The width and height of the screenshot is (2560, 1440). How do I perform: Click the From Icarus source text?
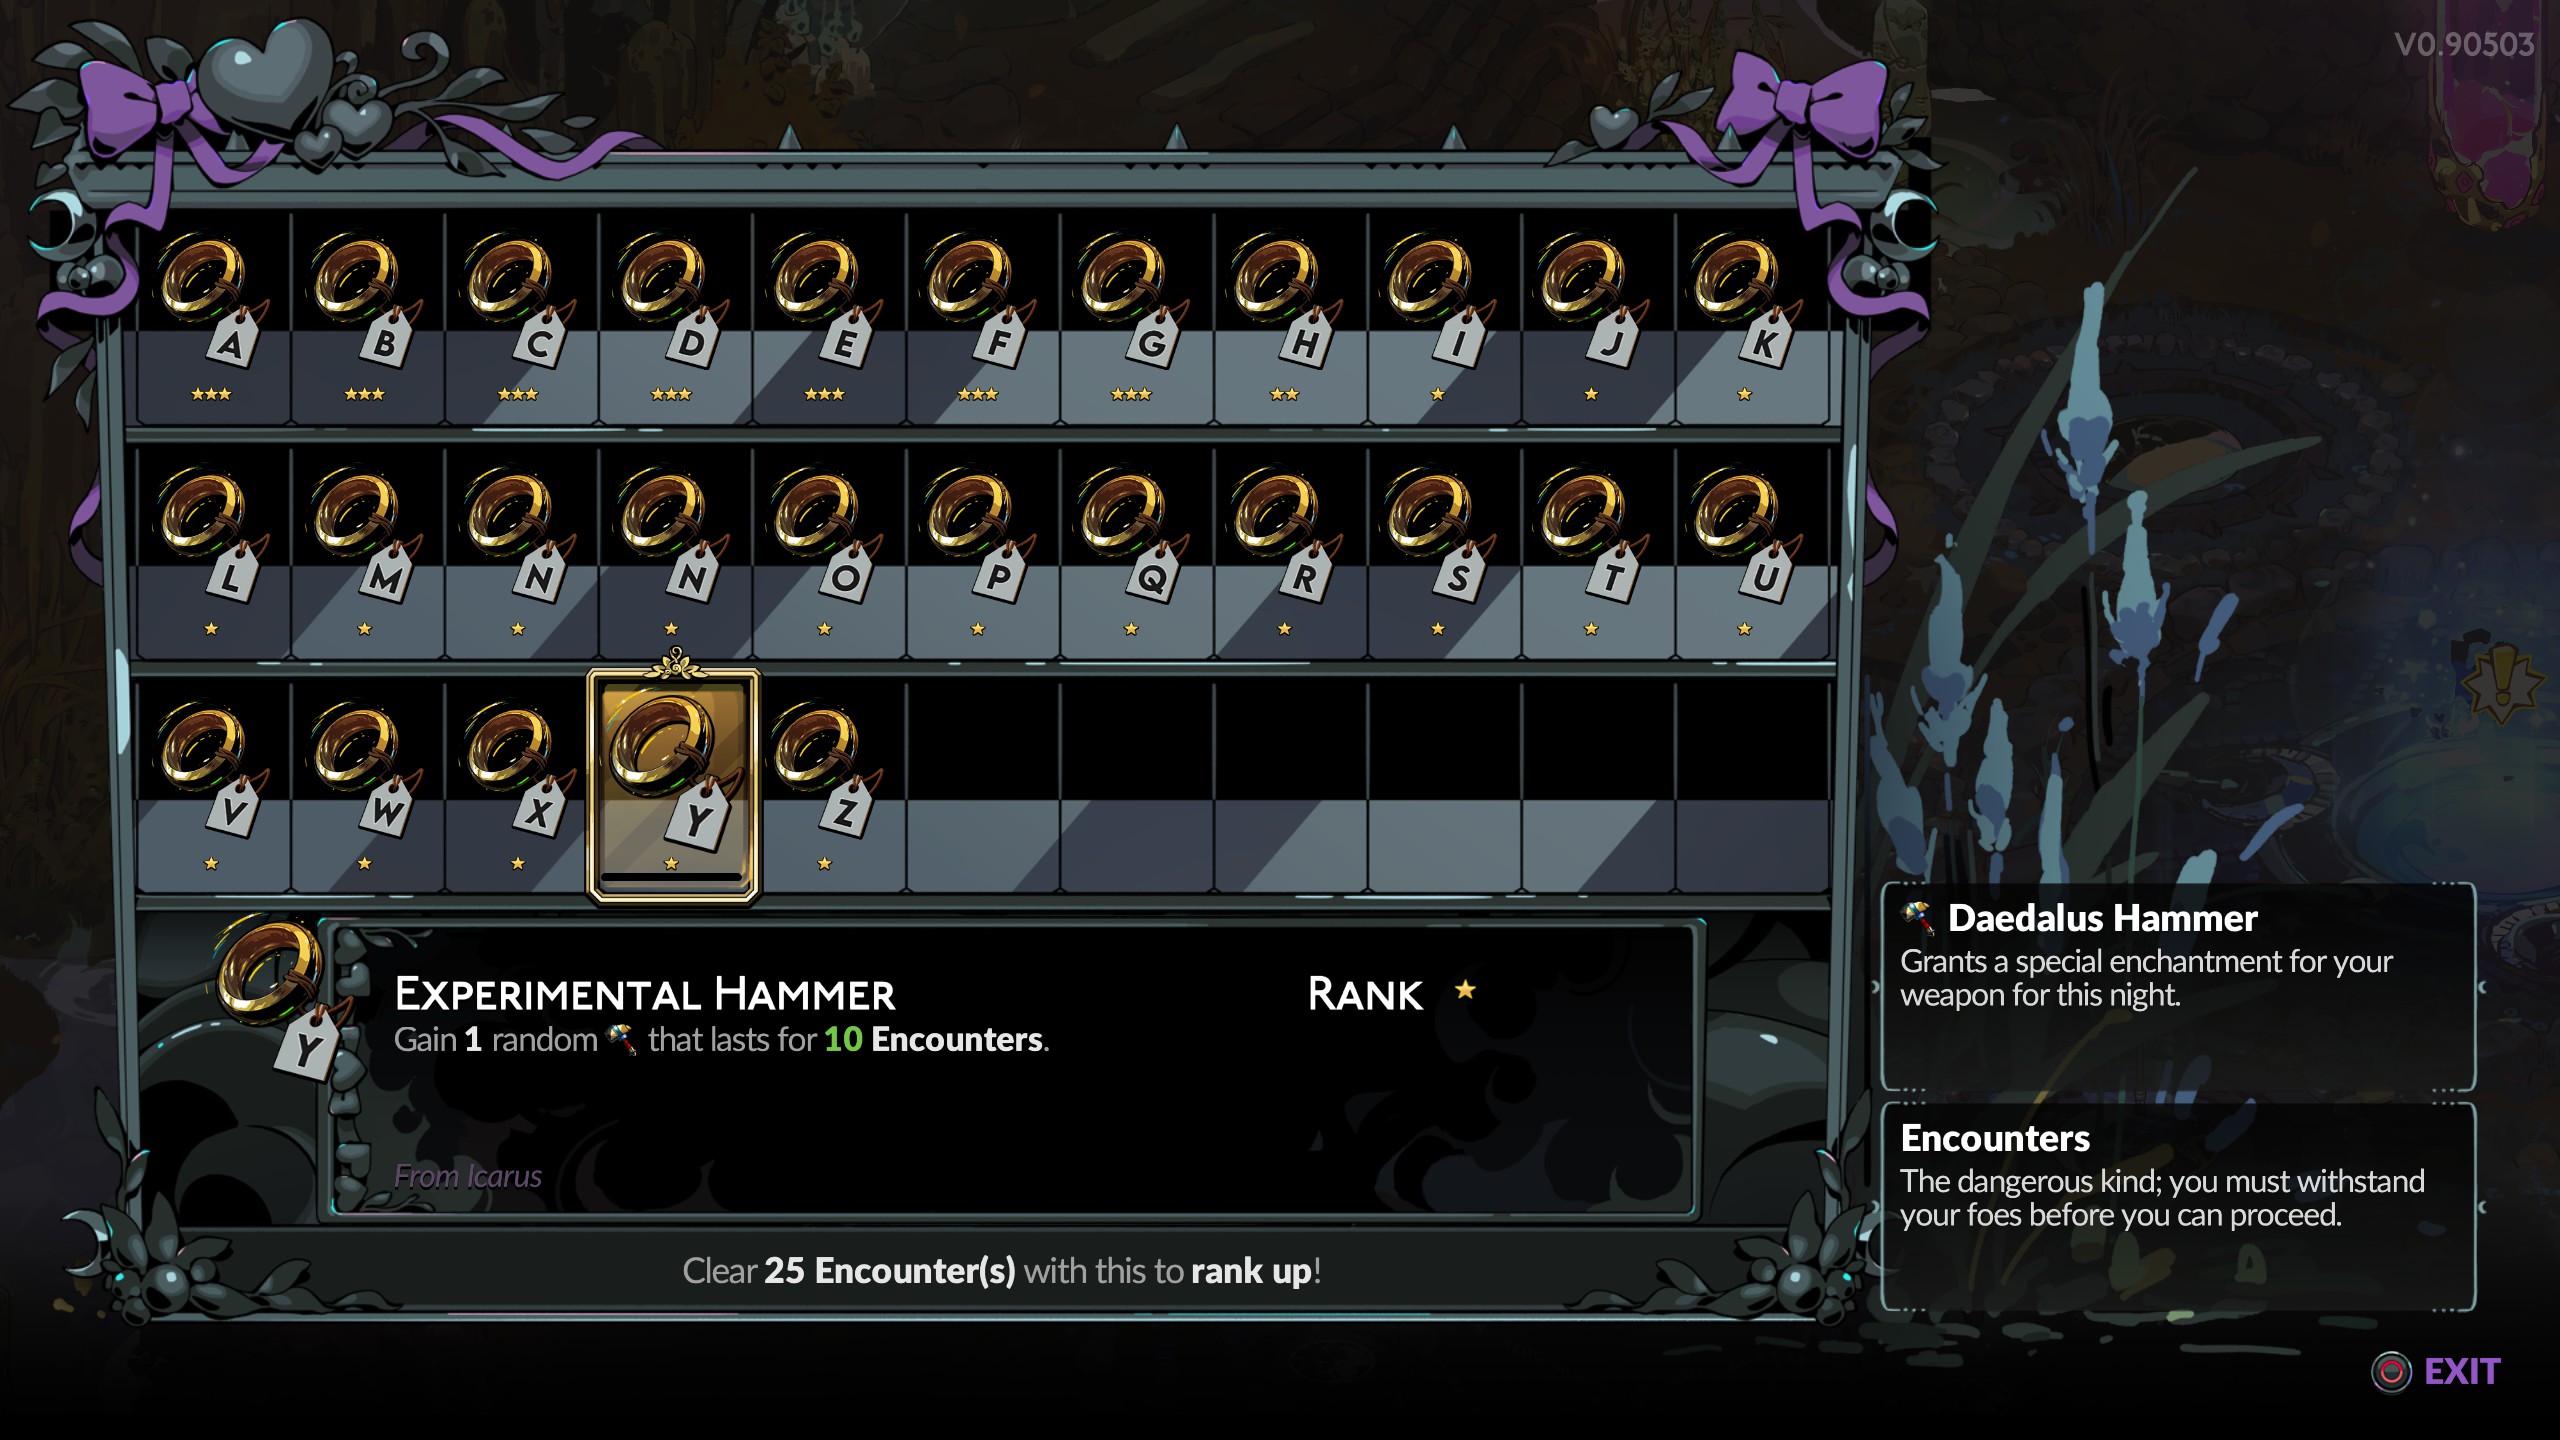(x=468, y=1176)
